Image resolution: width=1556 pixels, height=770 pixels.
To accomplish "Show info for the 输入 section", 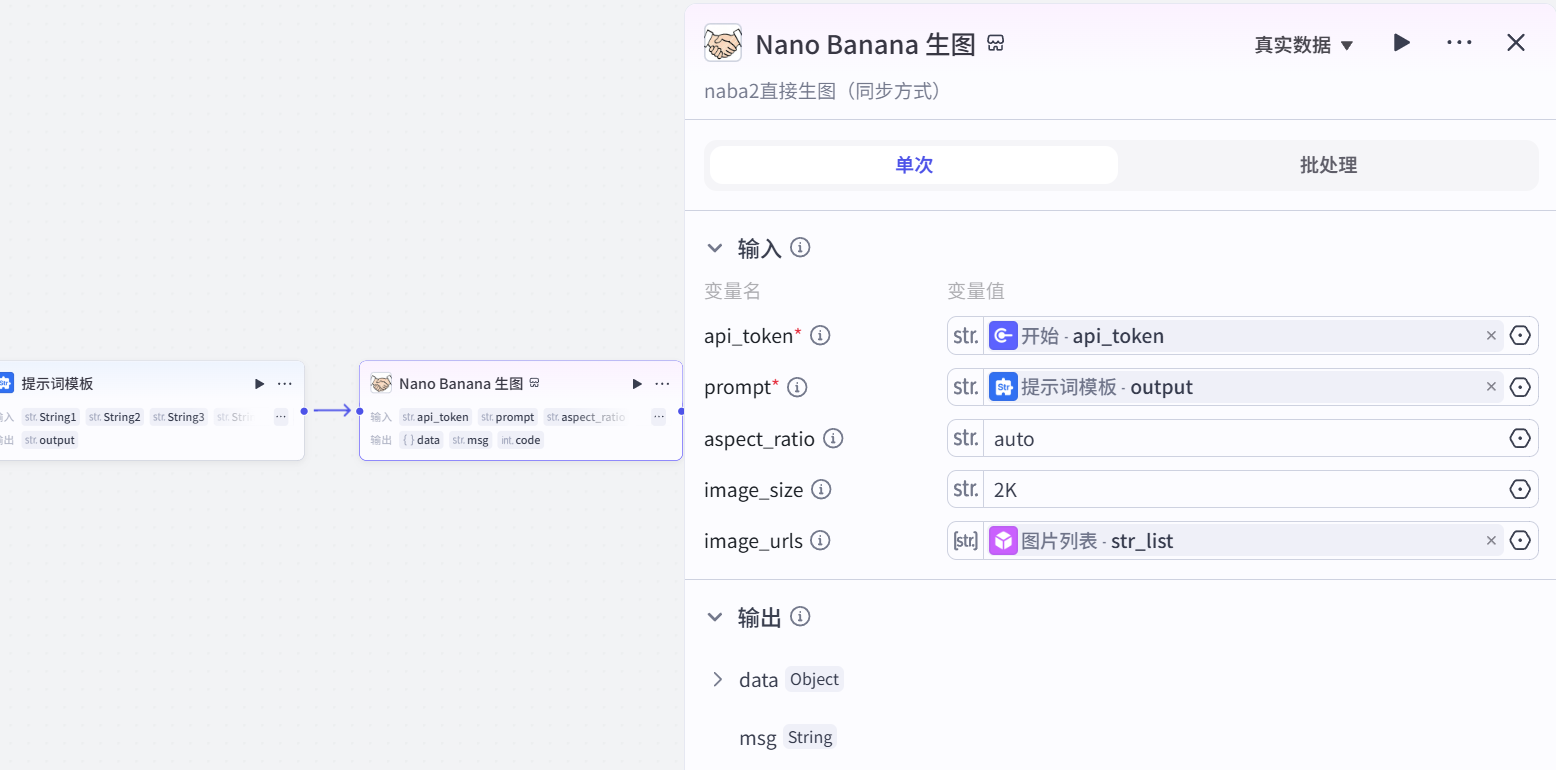I will click(x=800, y=247).
